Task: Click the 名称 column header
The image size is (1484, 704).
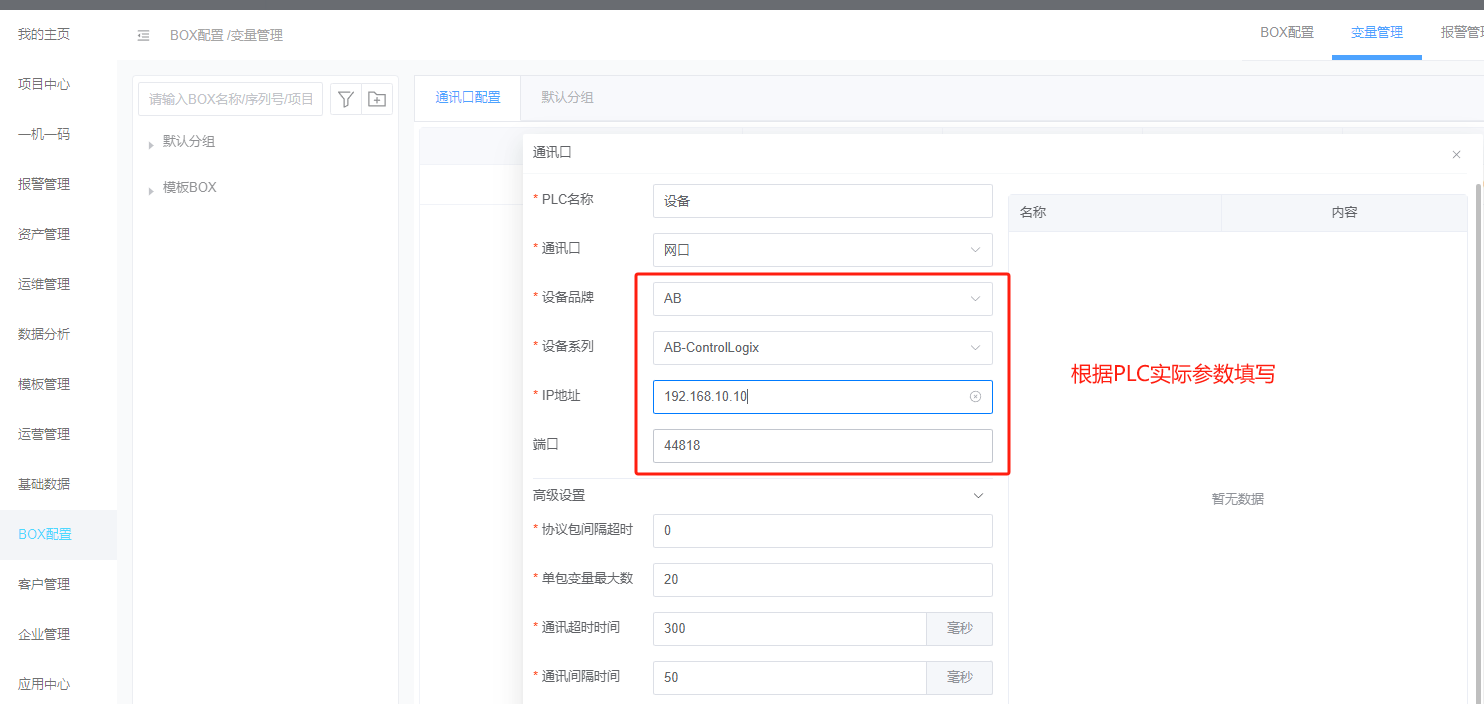Action: 1114,213
